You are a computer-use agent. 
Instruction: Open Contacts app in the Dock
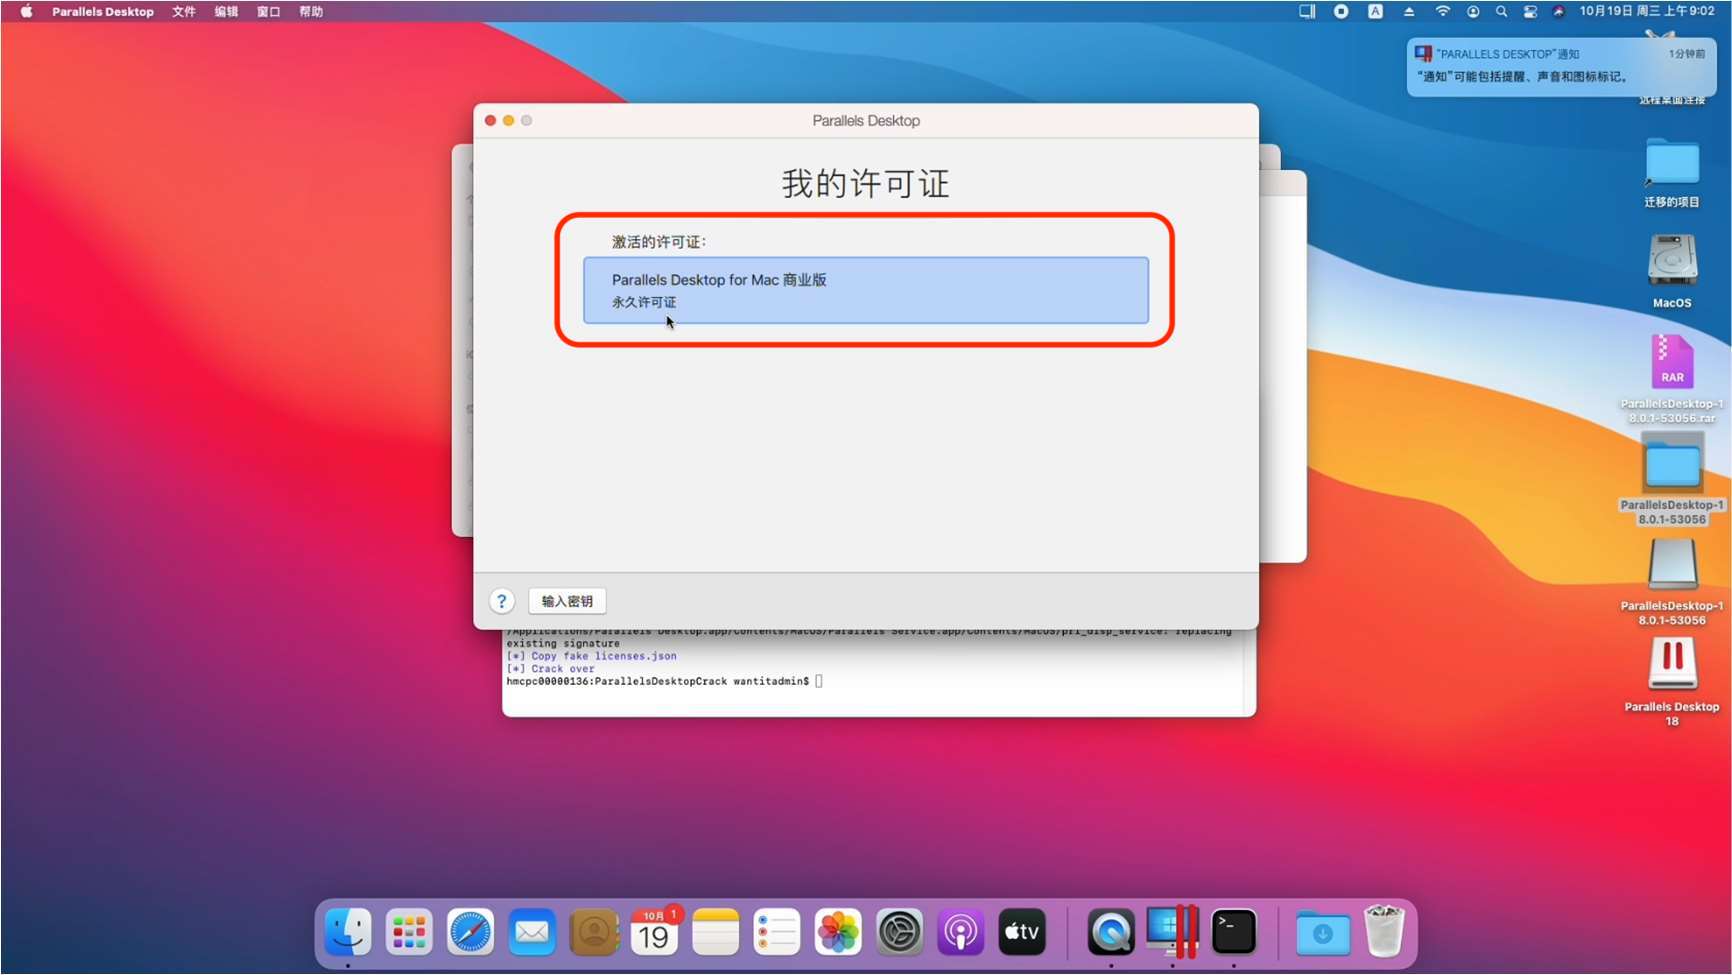[x=593, y=932]
